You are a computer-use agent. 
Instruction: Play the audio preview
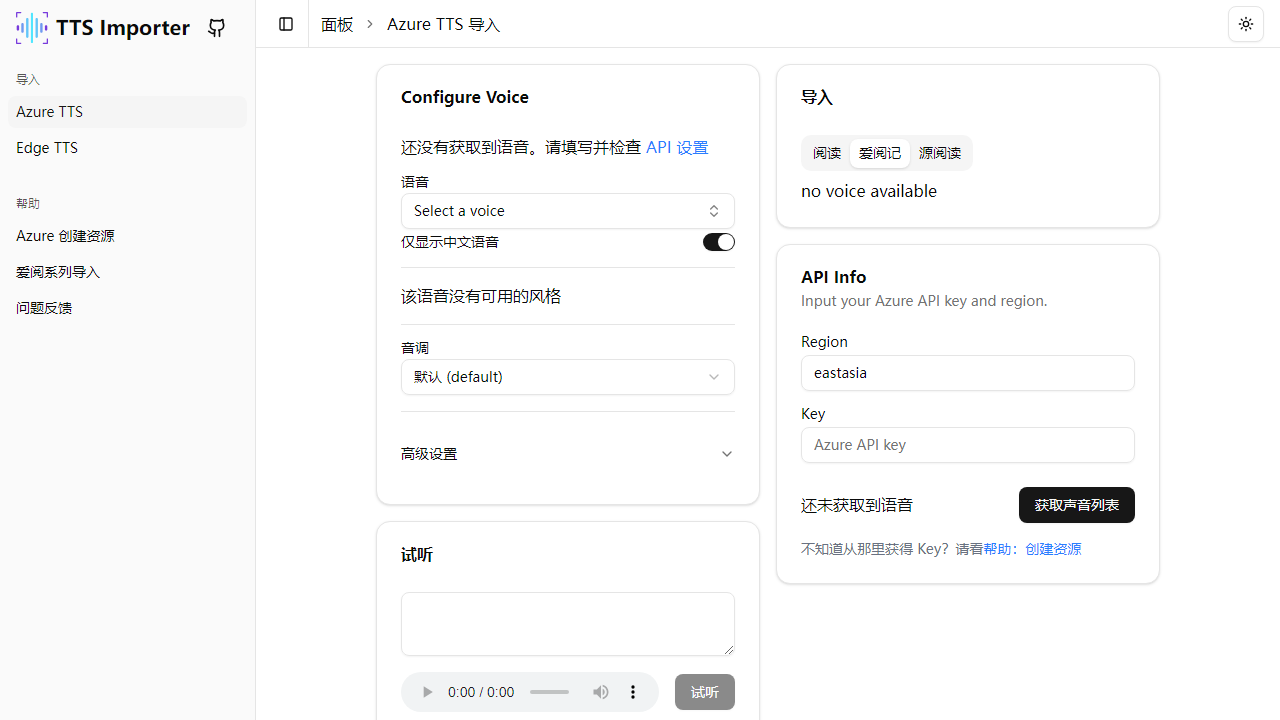[427, 692]
